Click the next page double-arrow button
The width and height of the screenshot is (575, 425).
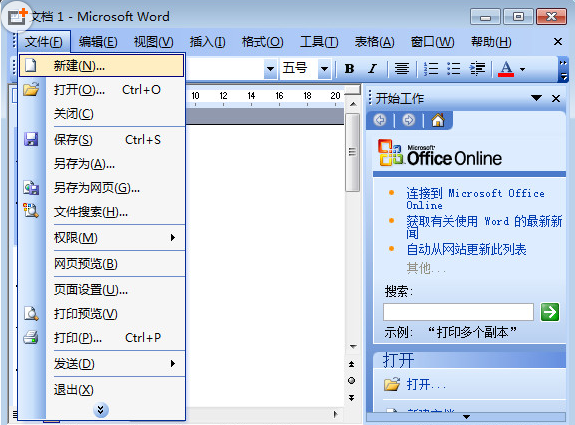[351, 397]
